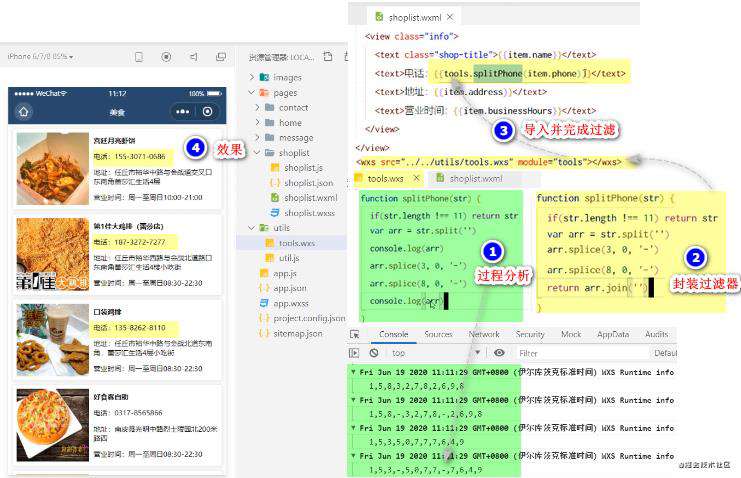Viewport: 741px width, 478px height.
Task: Open the AppData tab
Action: click(613, 334)
